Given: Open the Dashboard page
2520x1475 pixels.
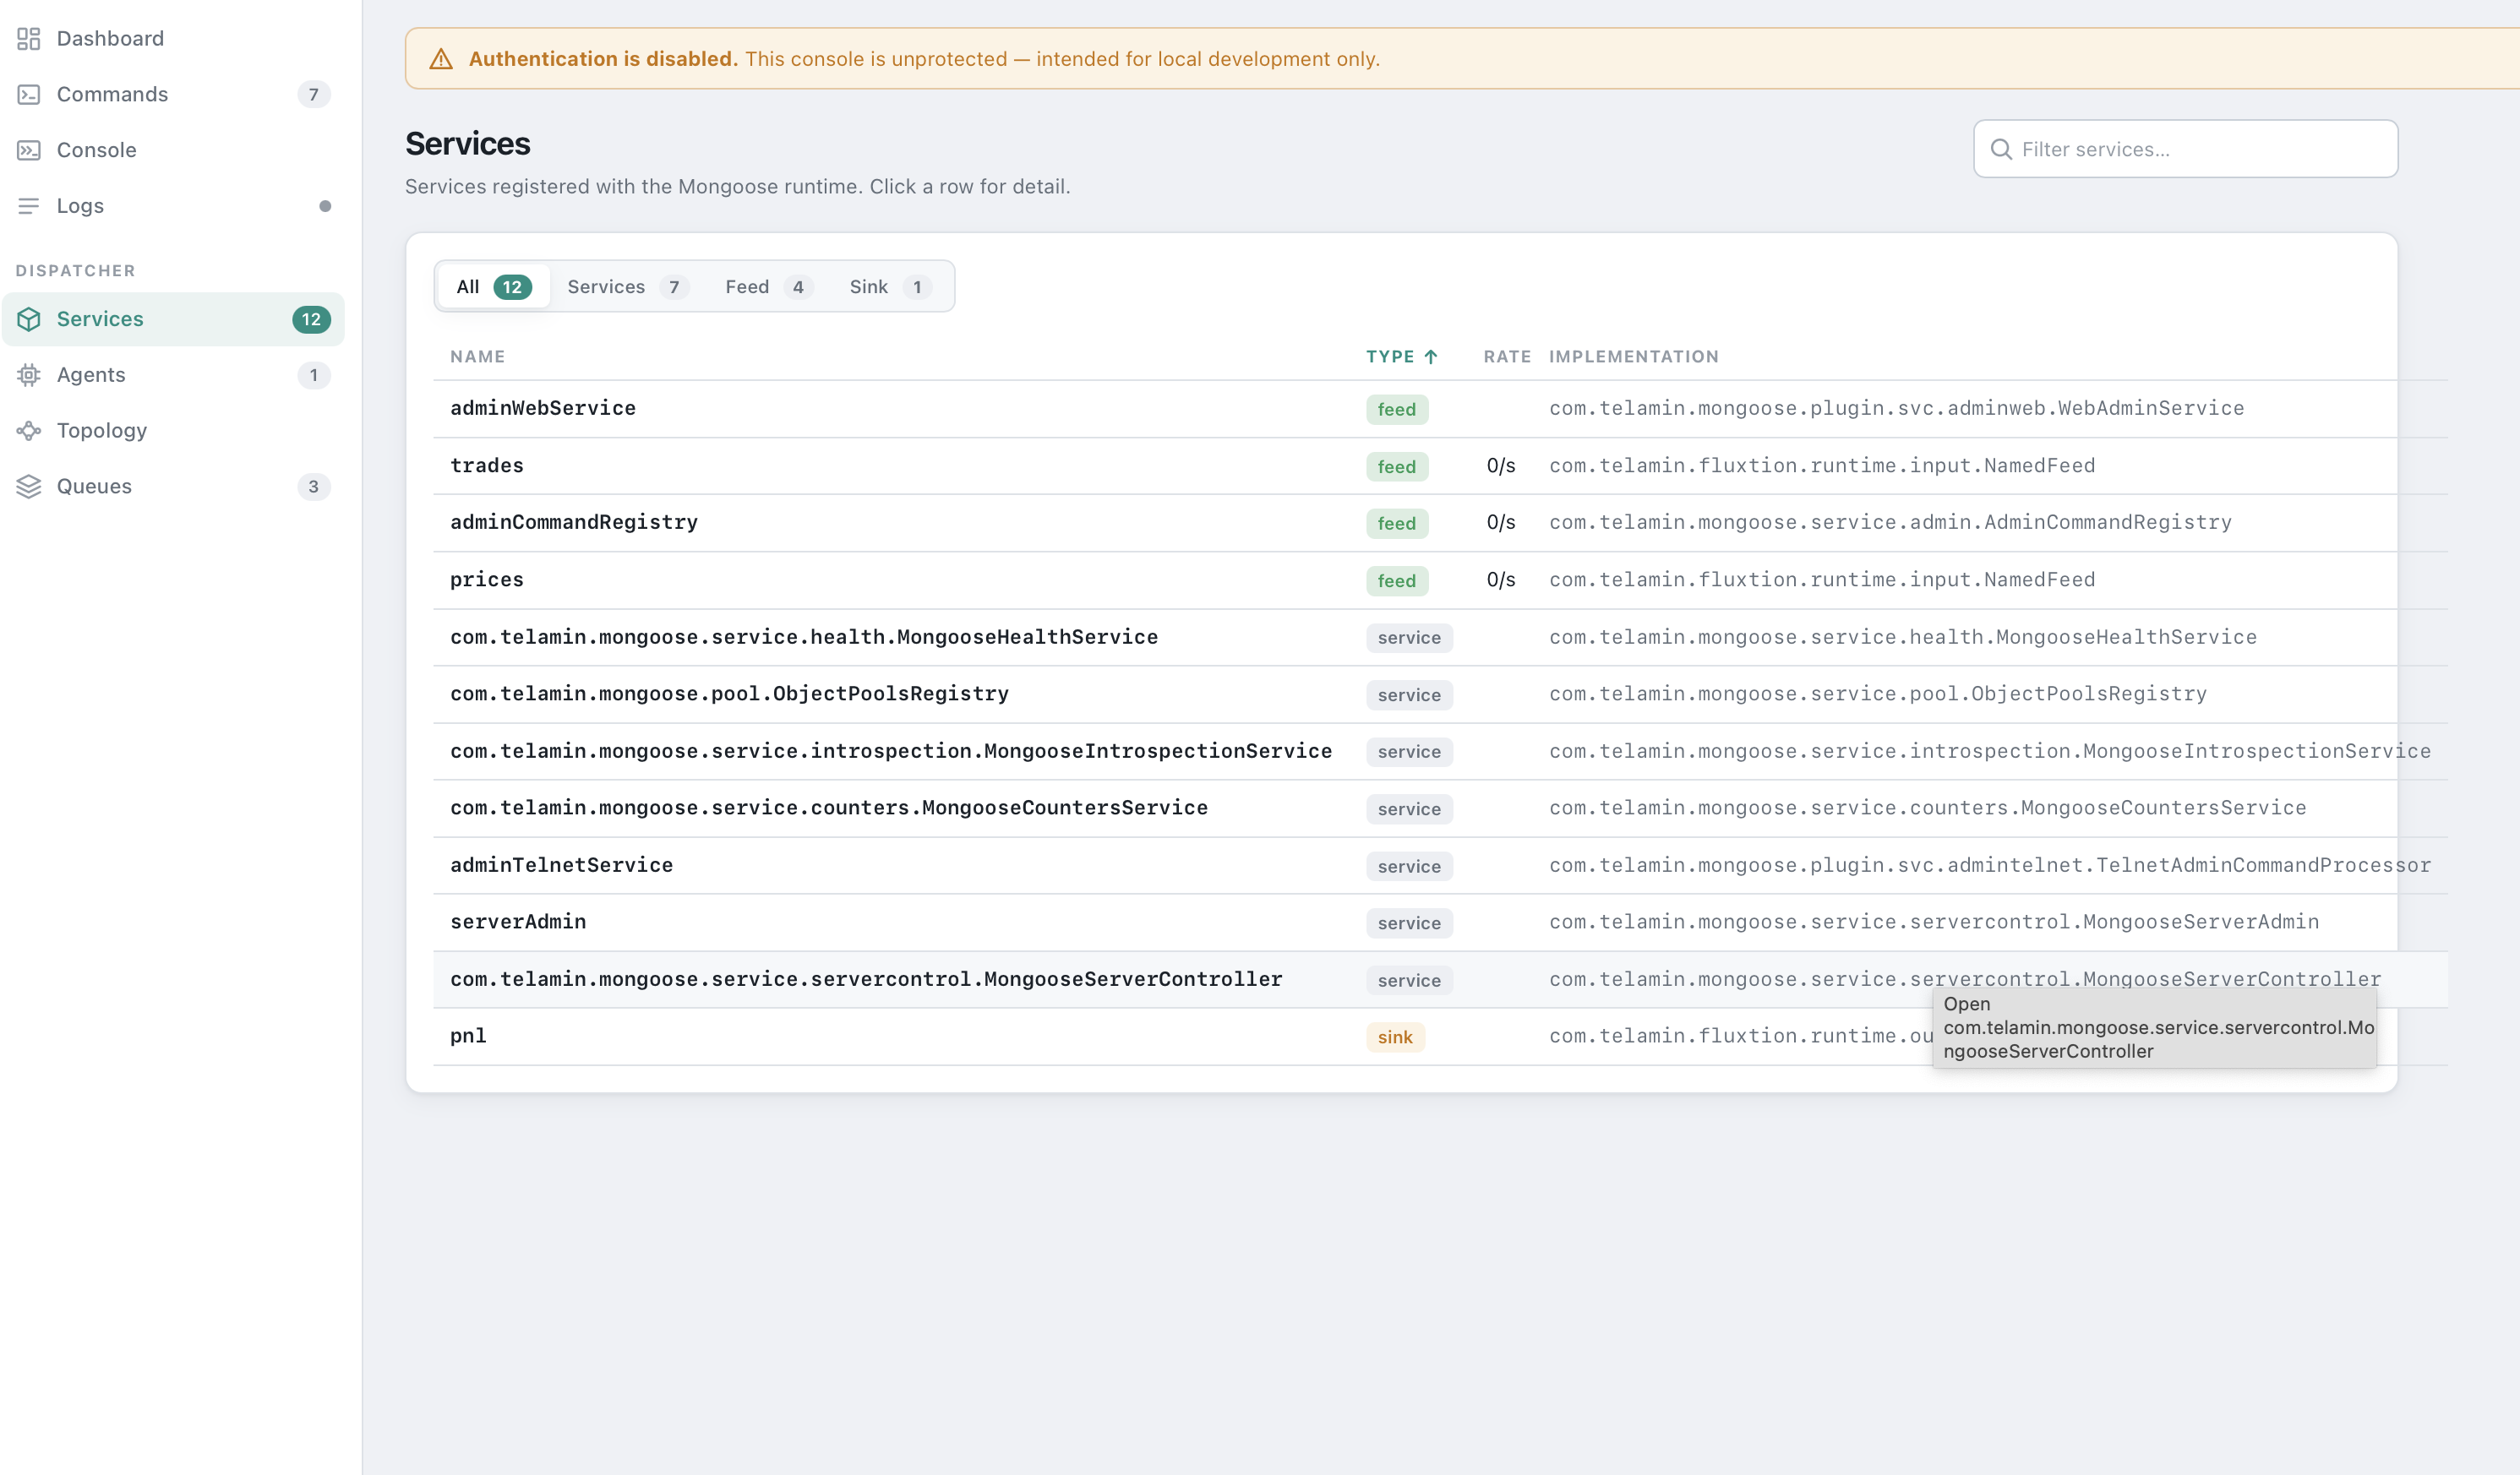Looking at the screenshot, I should tap(173, 38).
